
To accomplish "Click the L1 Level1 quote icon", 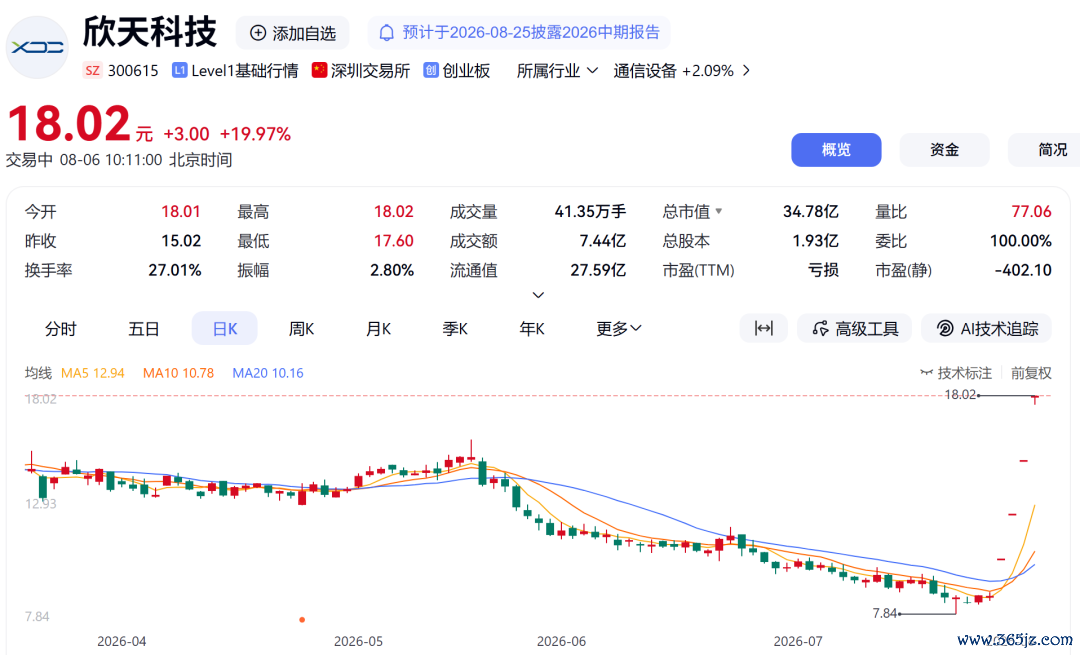I will [x=179, y=70].
